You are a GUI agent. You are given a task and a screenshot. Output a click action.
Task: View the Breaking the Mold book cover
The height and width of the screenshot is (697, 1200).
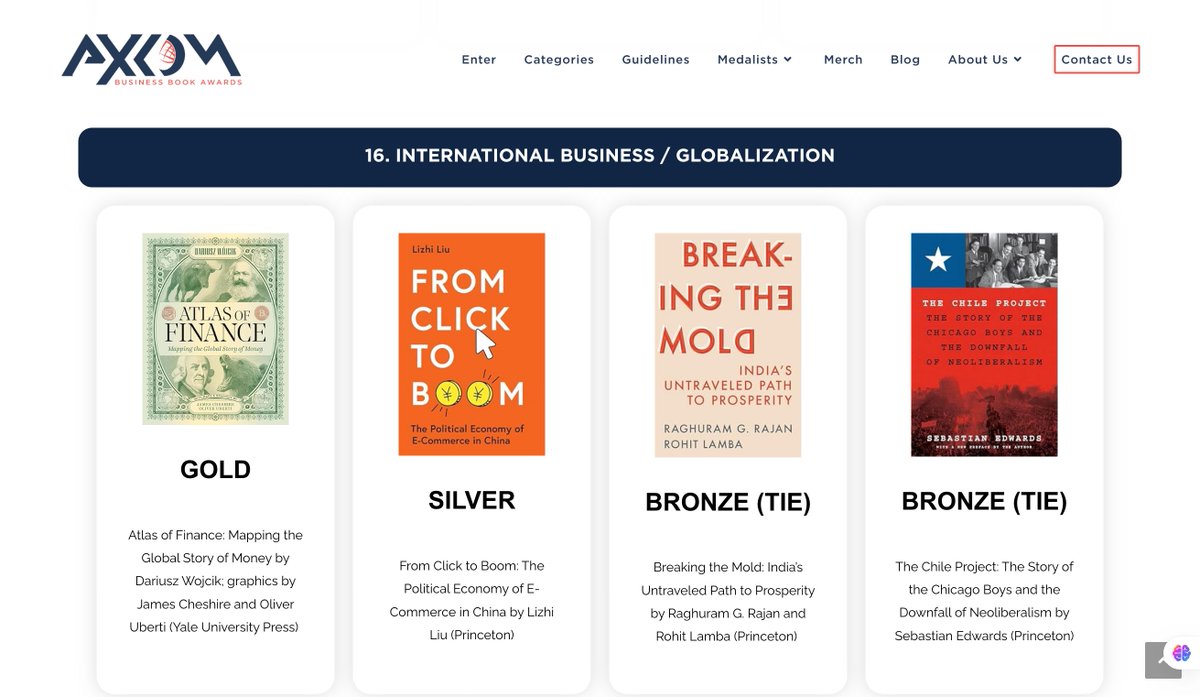728,345
